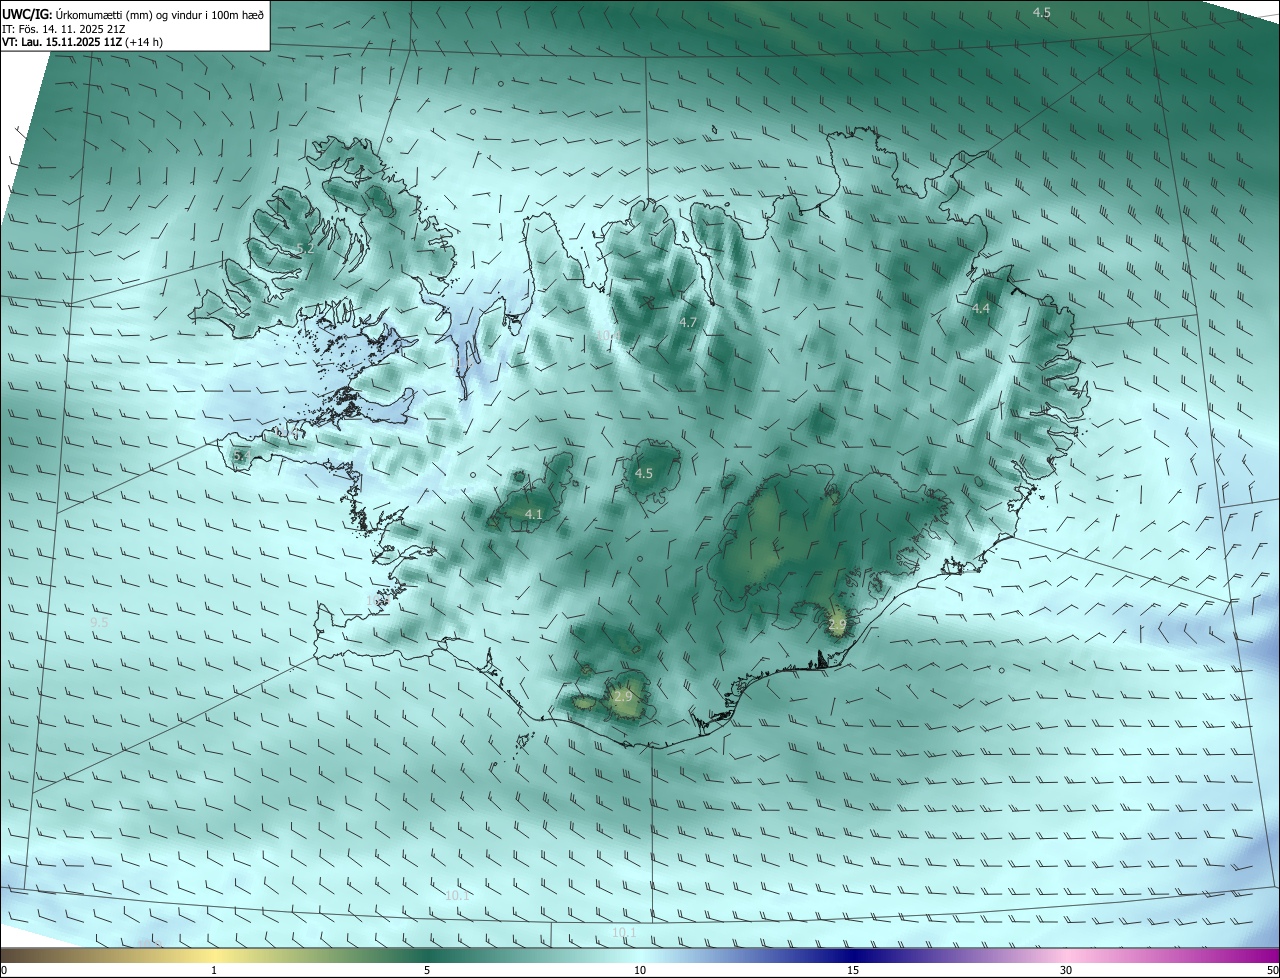Click the 50 tick on the color scale
The width and height of the screenshot is (1280, 978).
point(1272,971)
